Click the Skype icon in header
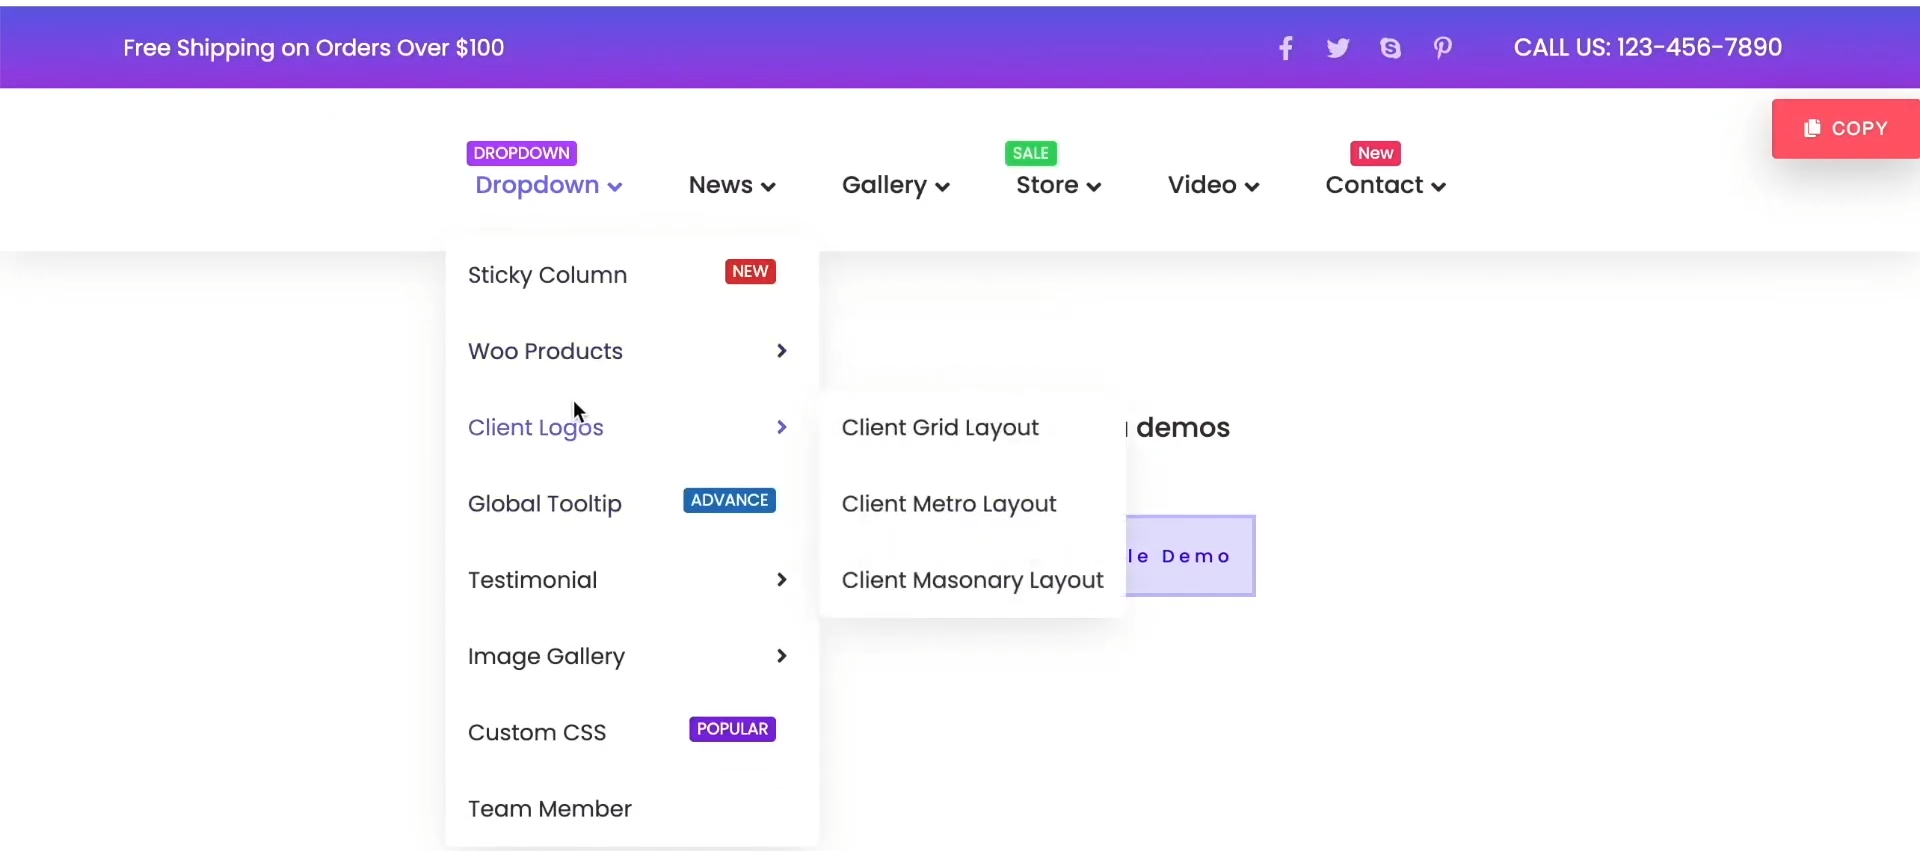 (1390, 48)
